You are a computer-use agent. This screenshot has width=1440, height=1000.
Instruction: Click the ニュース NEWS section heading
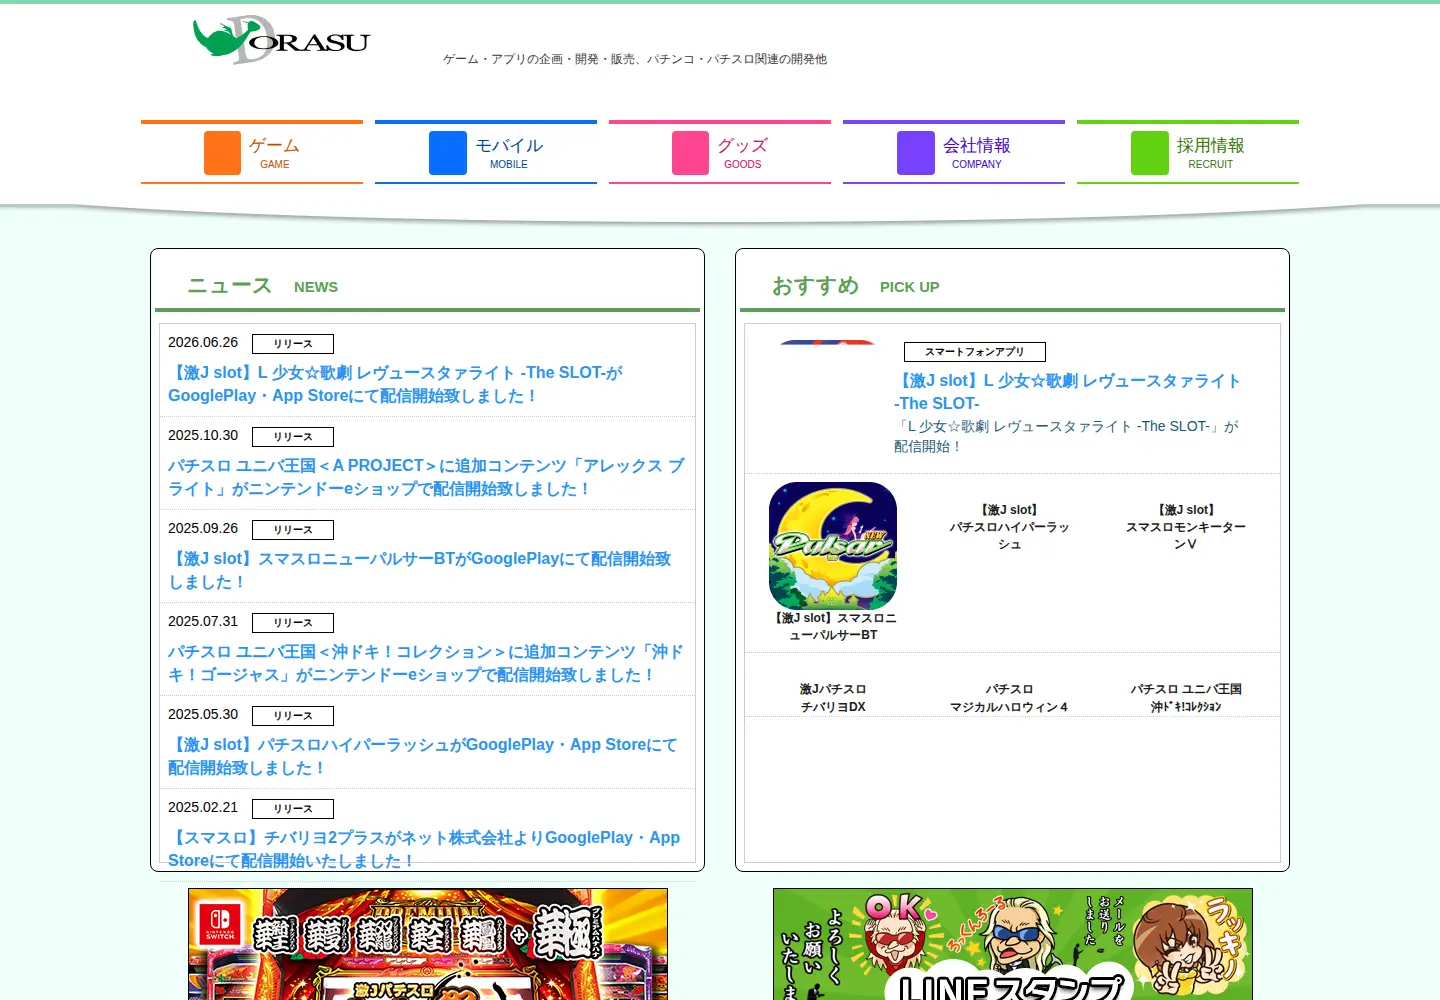[263, 286]
